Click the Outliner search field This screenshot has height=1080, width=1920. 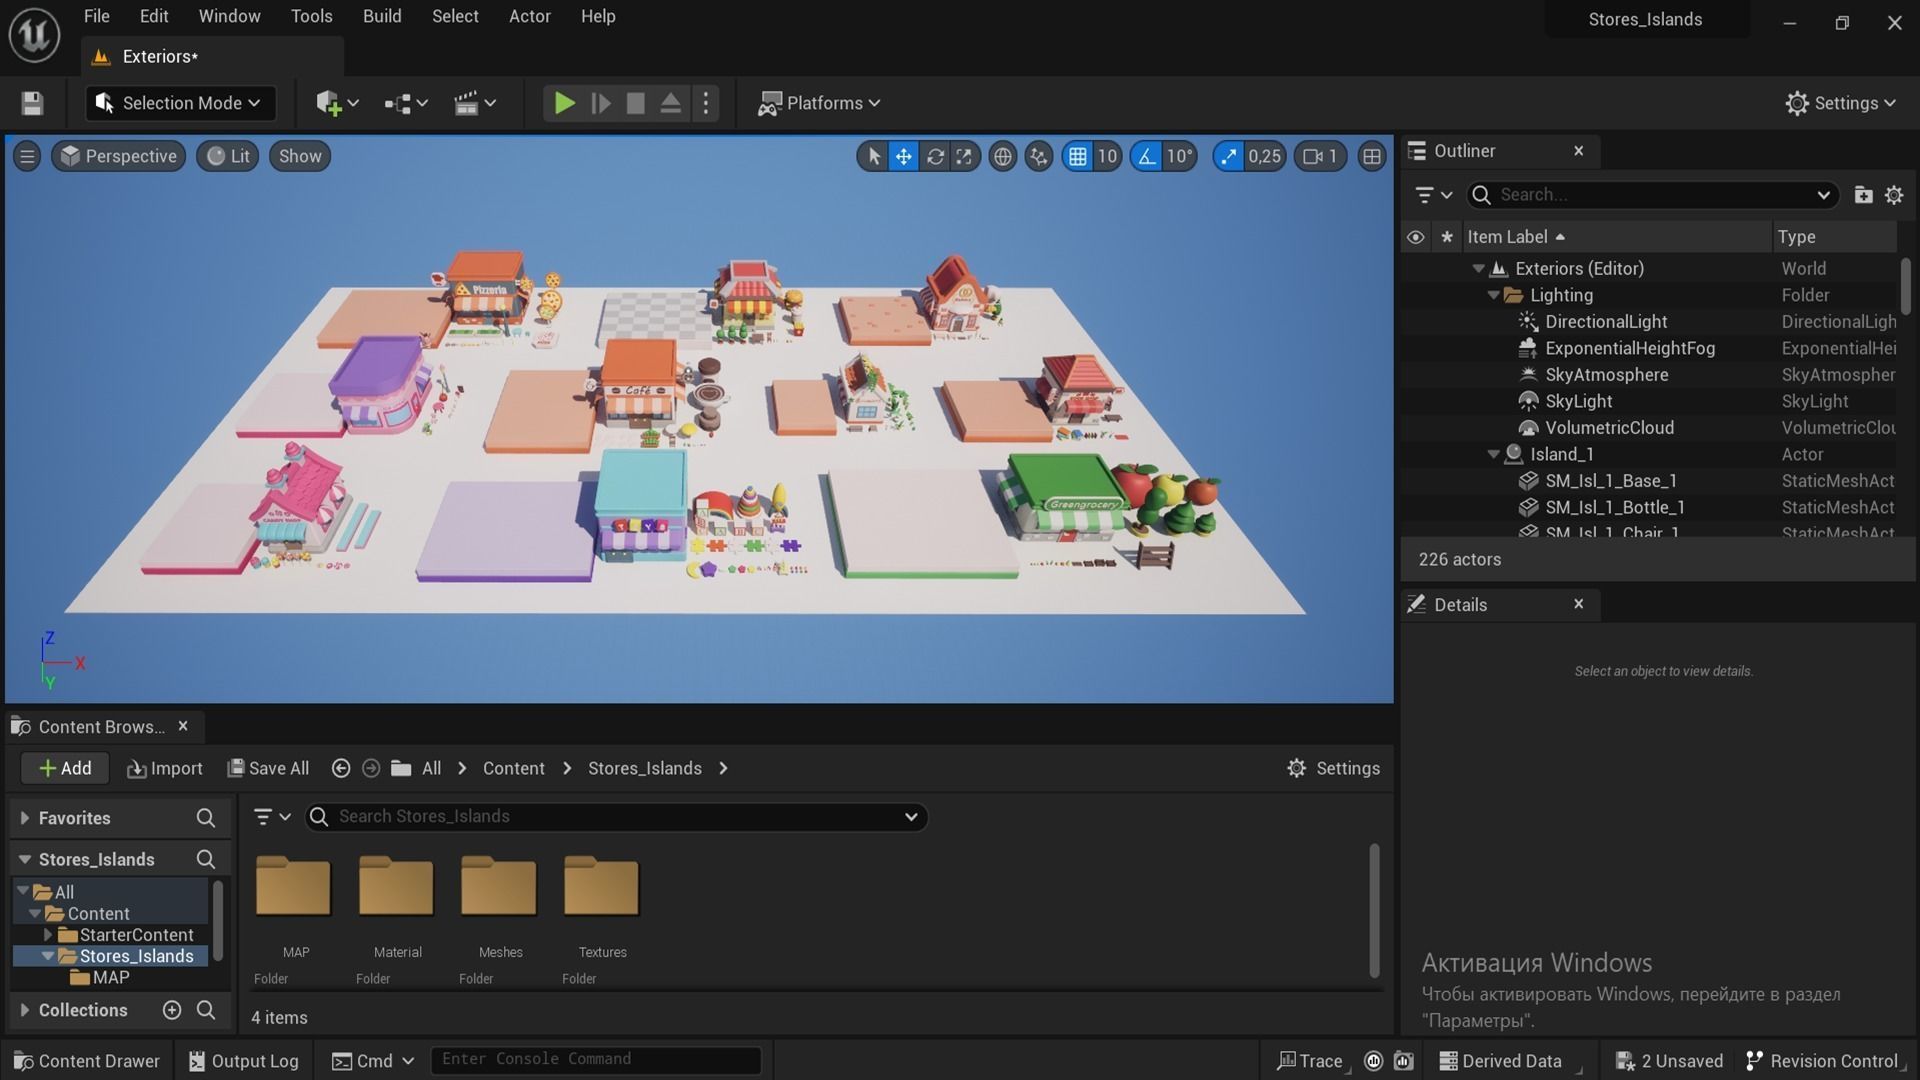[1652, 195]
